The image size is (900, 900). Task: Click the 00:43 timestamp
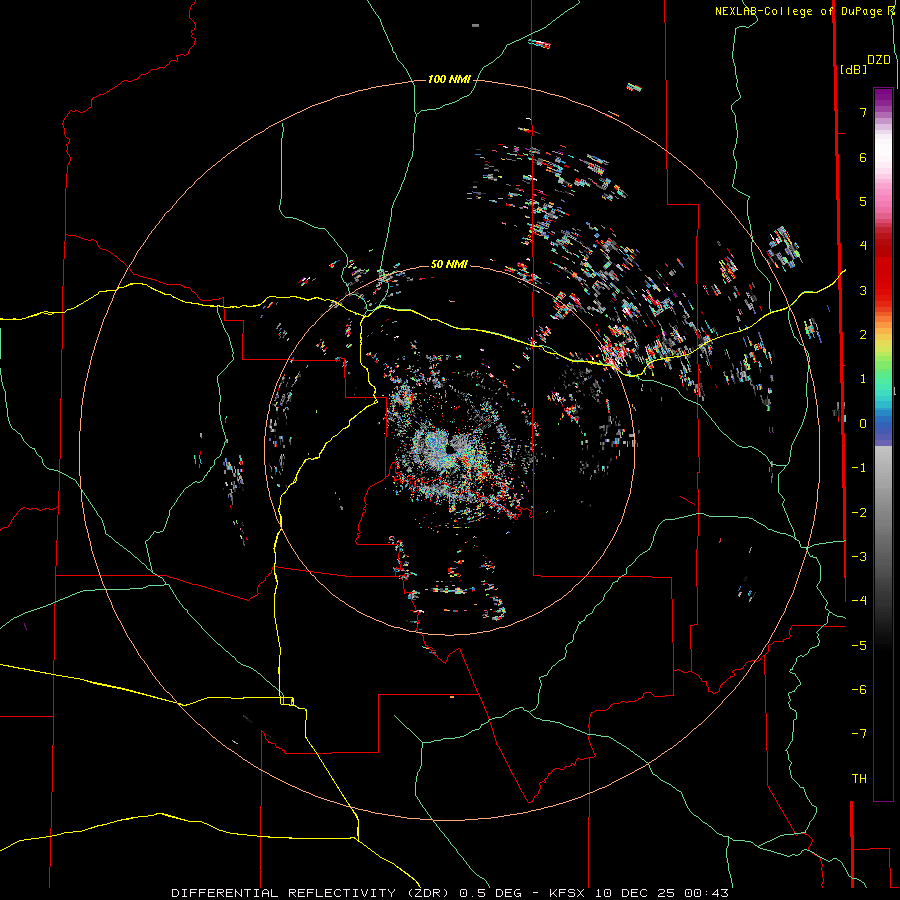click(708, 893)
